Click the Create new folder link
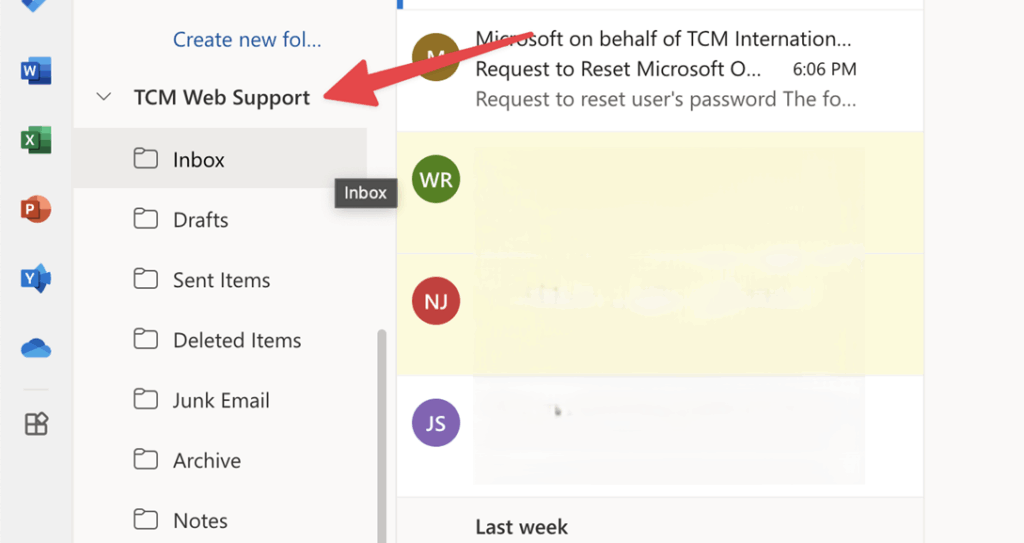Image resolution: width=1024 pixels, height=543 pixels. (247, 40)
